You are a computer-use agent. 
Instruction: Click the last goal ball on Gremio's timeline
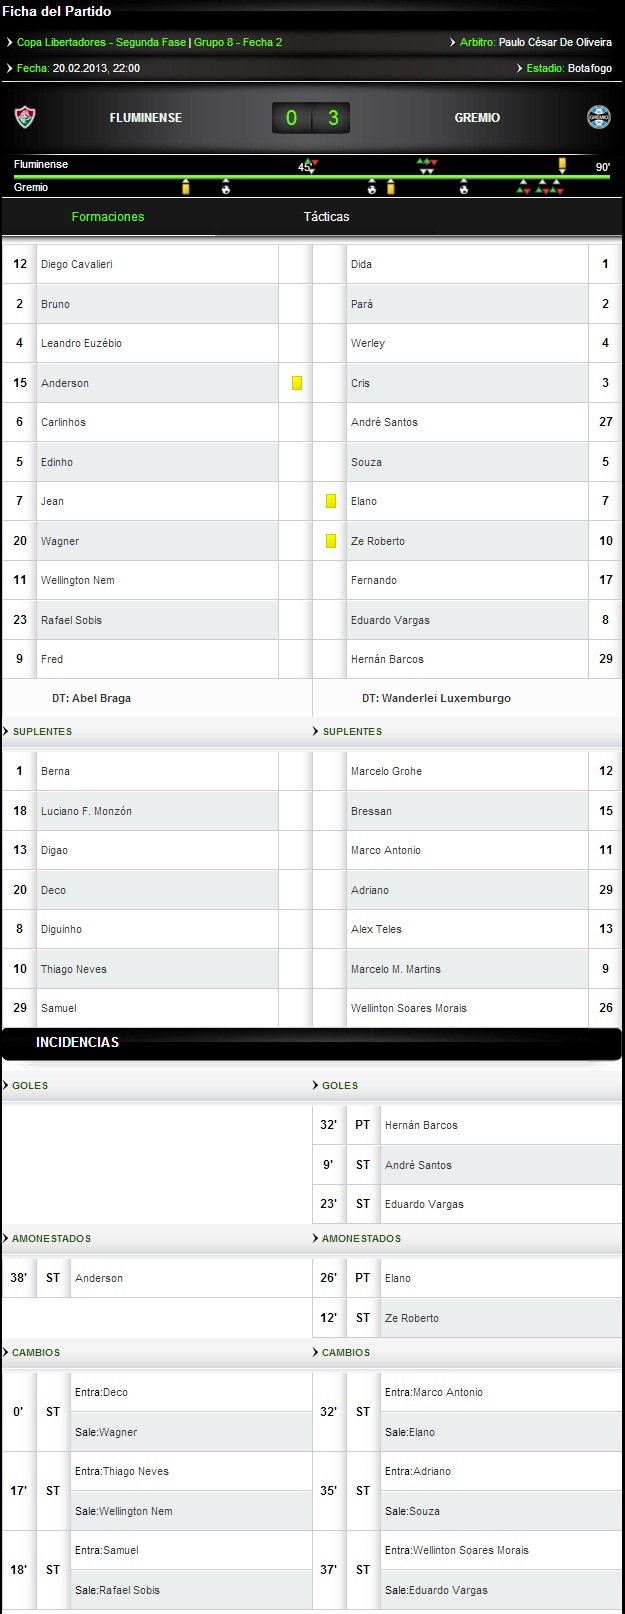point(464,187)
